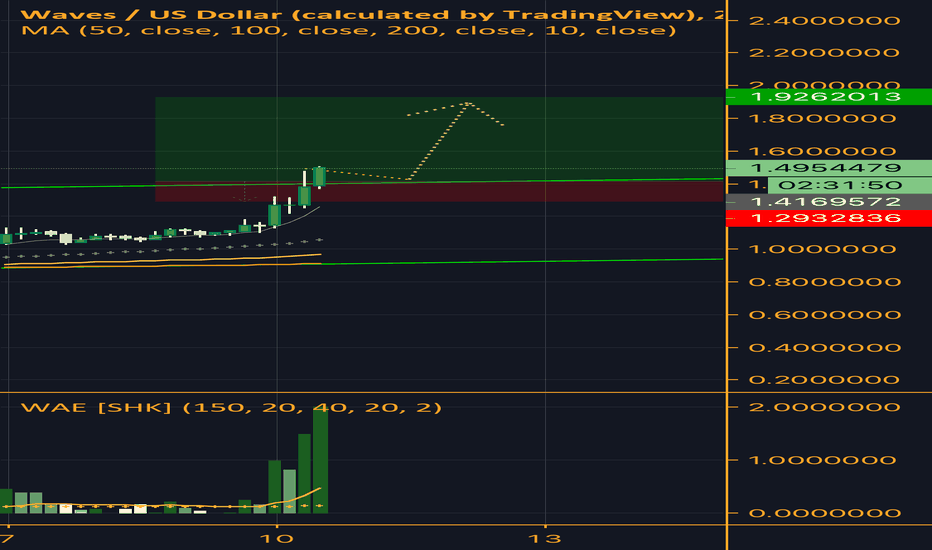This screenshot has height=550, width=932.
Task: Select the red stop-loss zone of the long position
Action: click(x=439, y=191)
